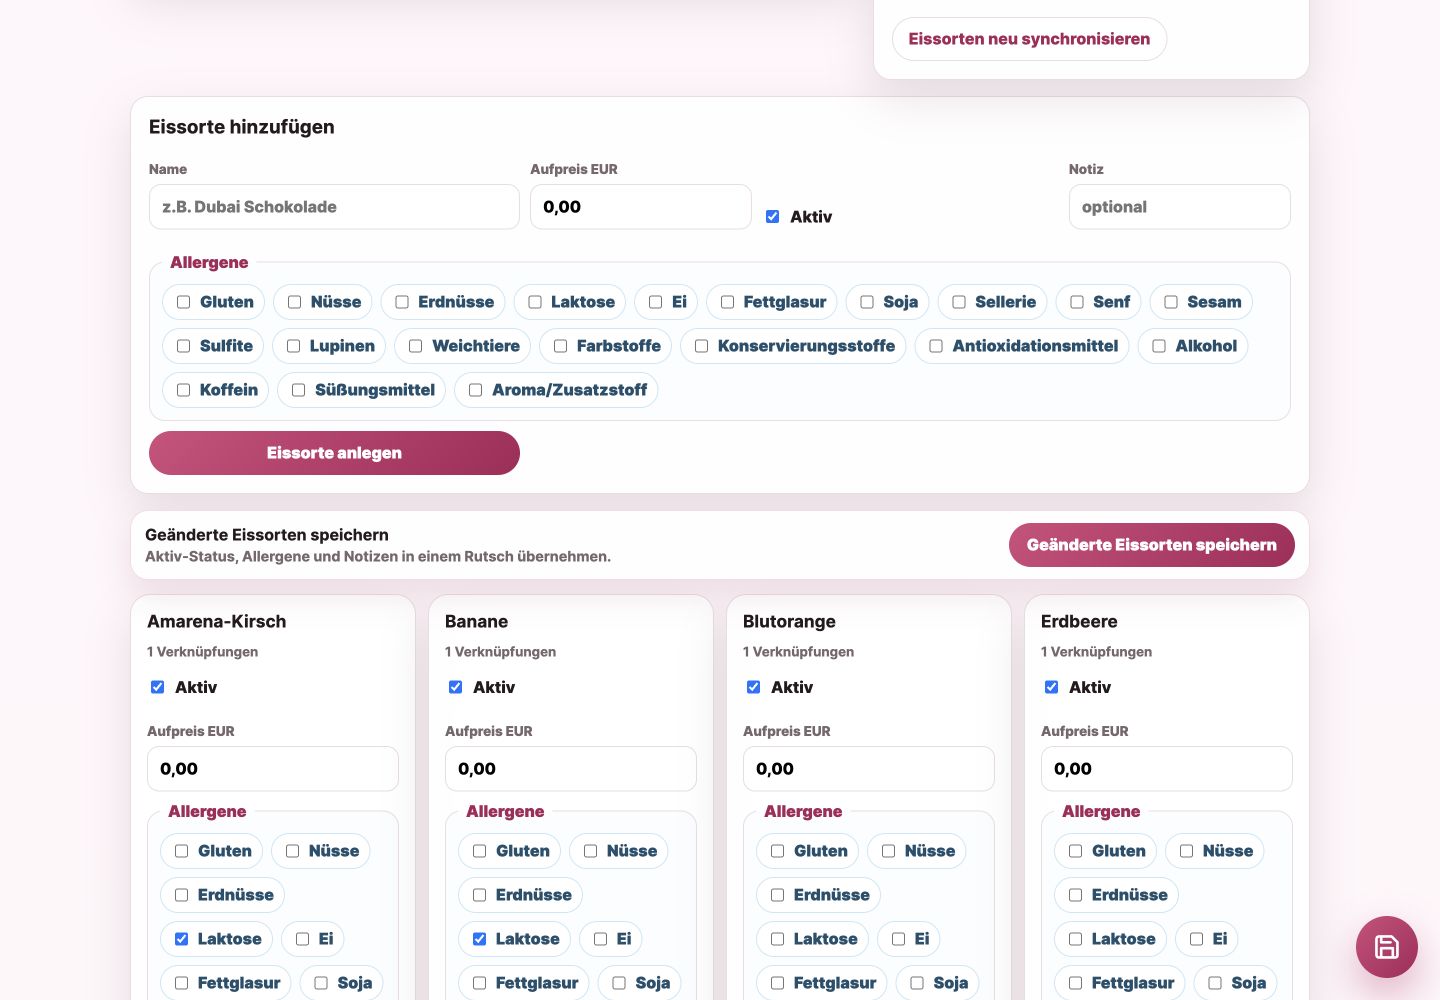Image resolution: width=1440 pixels, height=1000 pixels.
Task: Toggle Aktiv for Banane
Action: (455, 687)
